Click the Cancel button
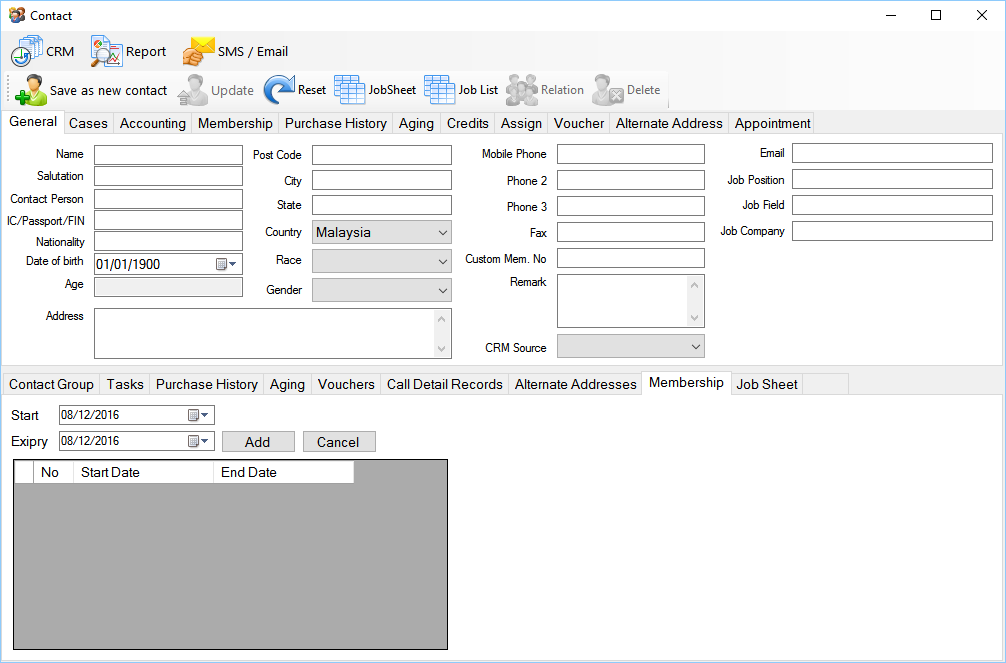The image size is (1006, 663). (x=339, y=442)
